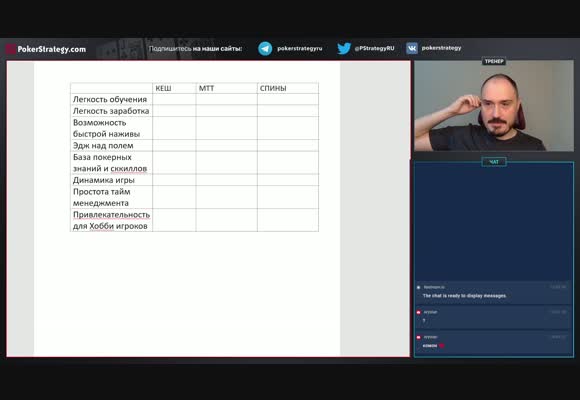Click the Telegram icon in the header
580x400 pixels.
point(265,48)
